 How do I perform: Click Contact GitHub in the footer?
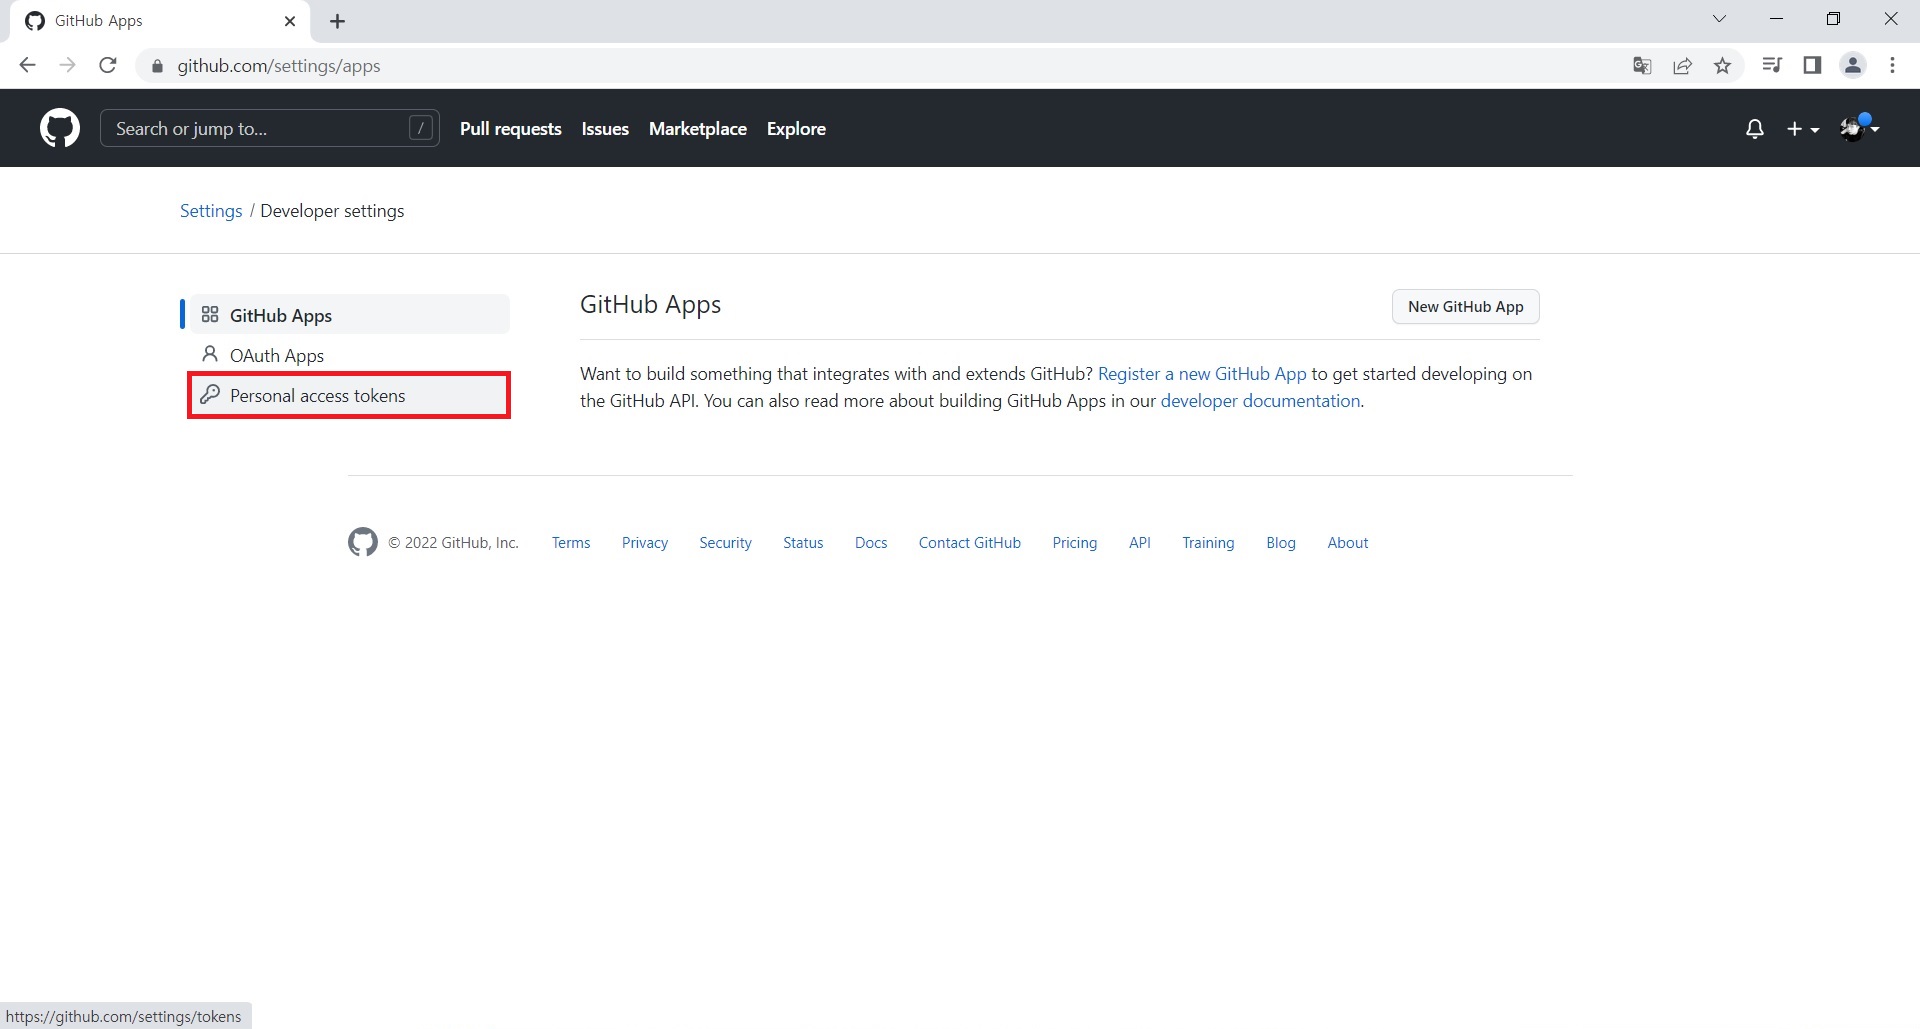point(970,543)
